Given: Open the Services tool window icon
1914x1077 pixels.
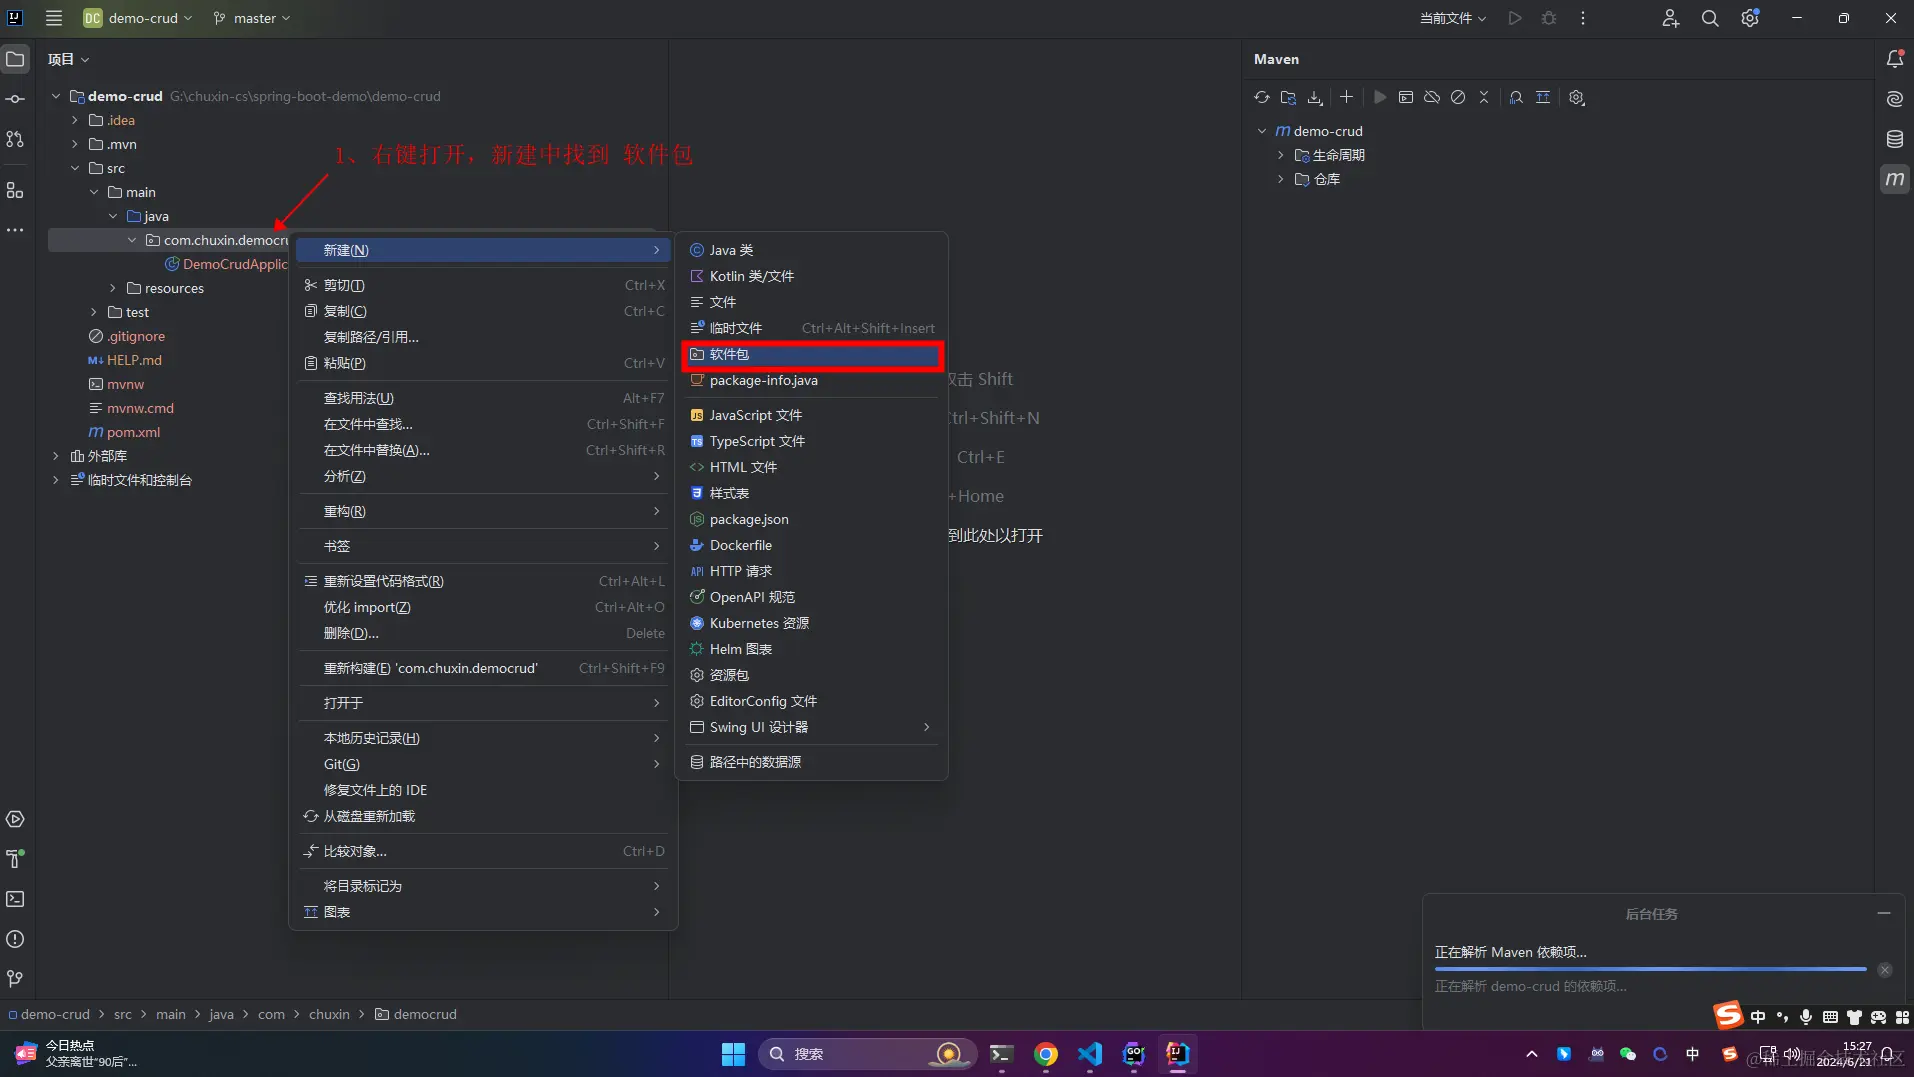Looking at the screenshot, I should coord(15,819).
